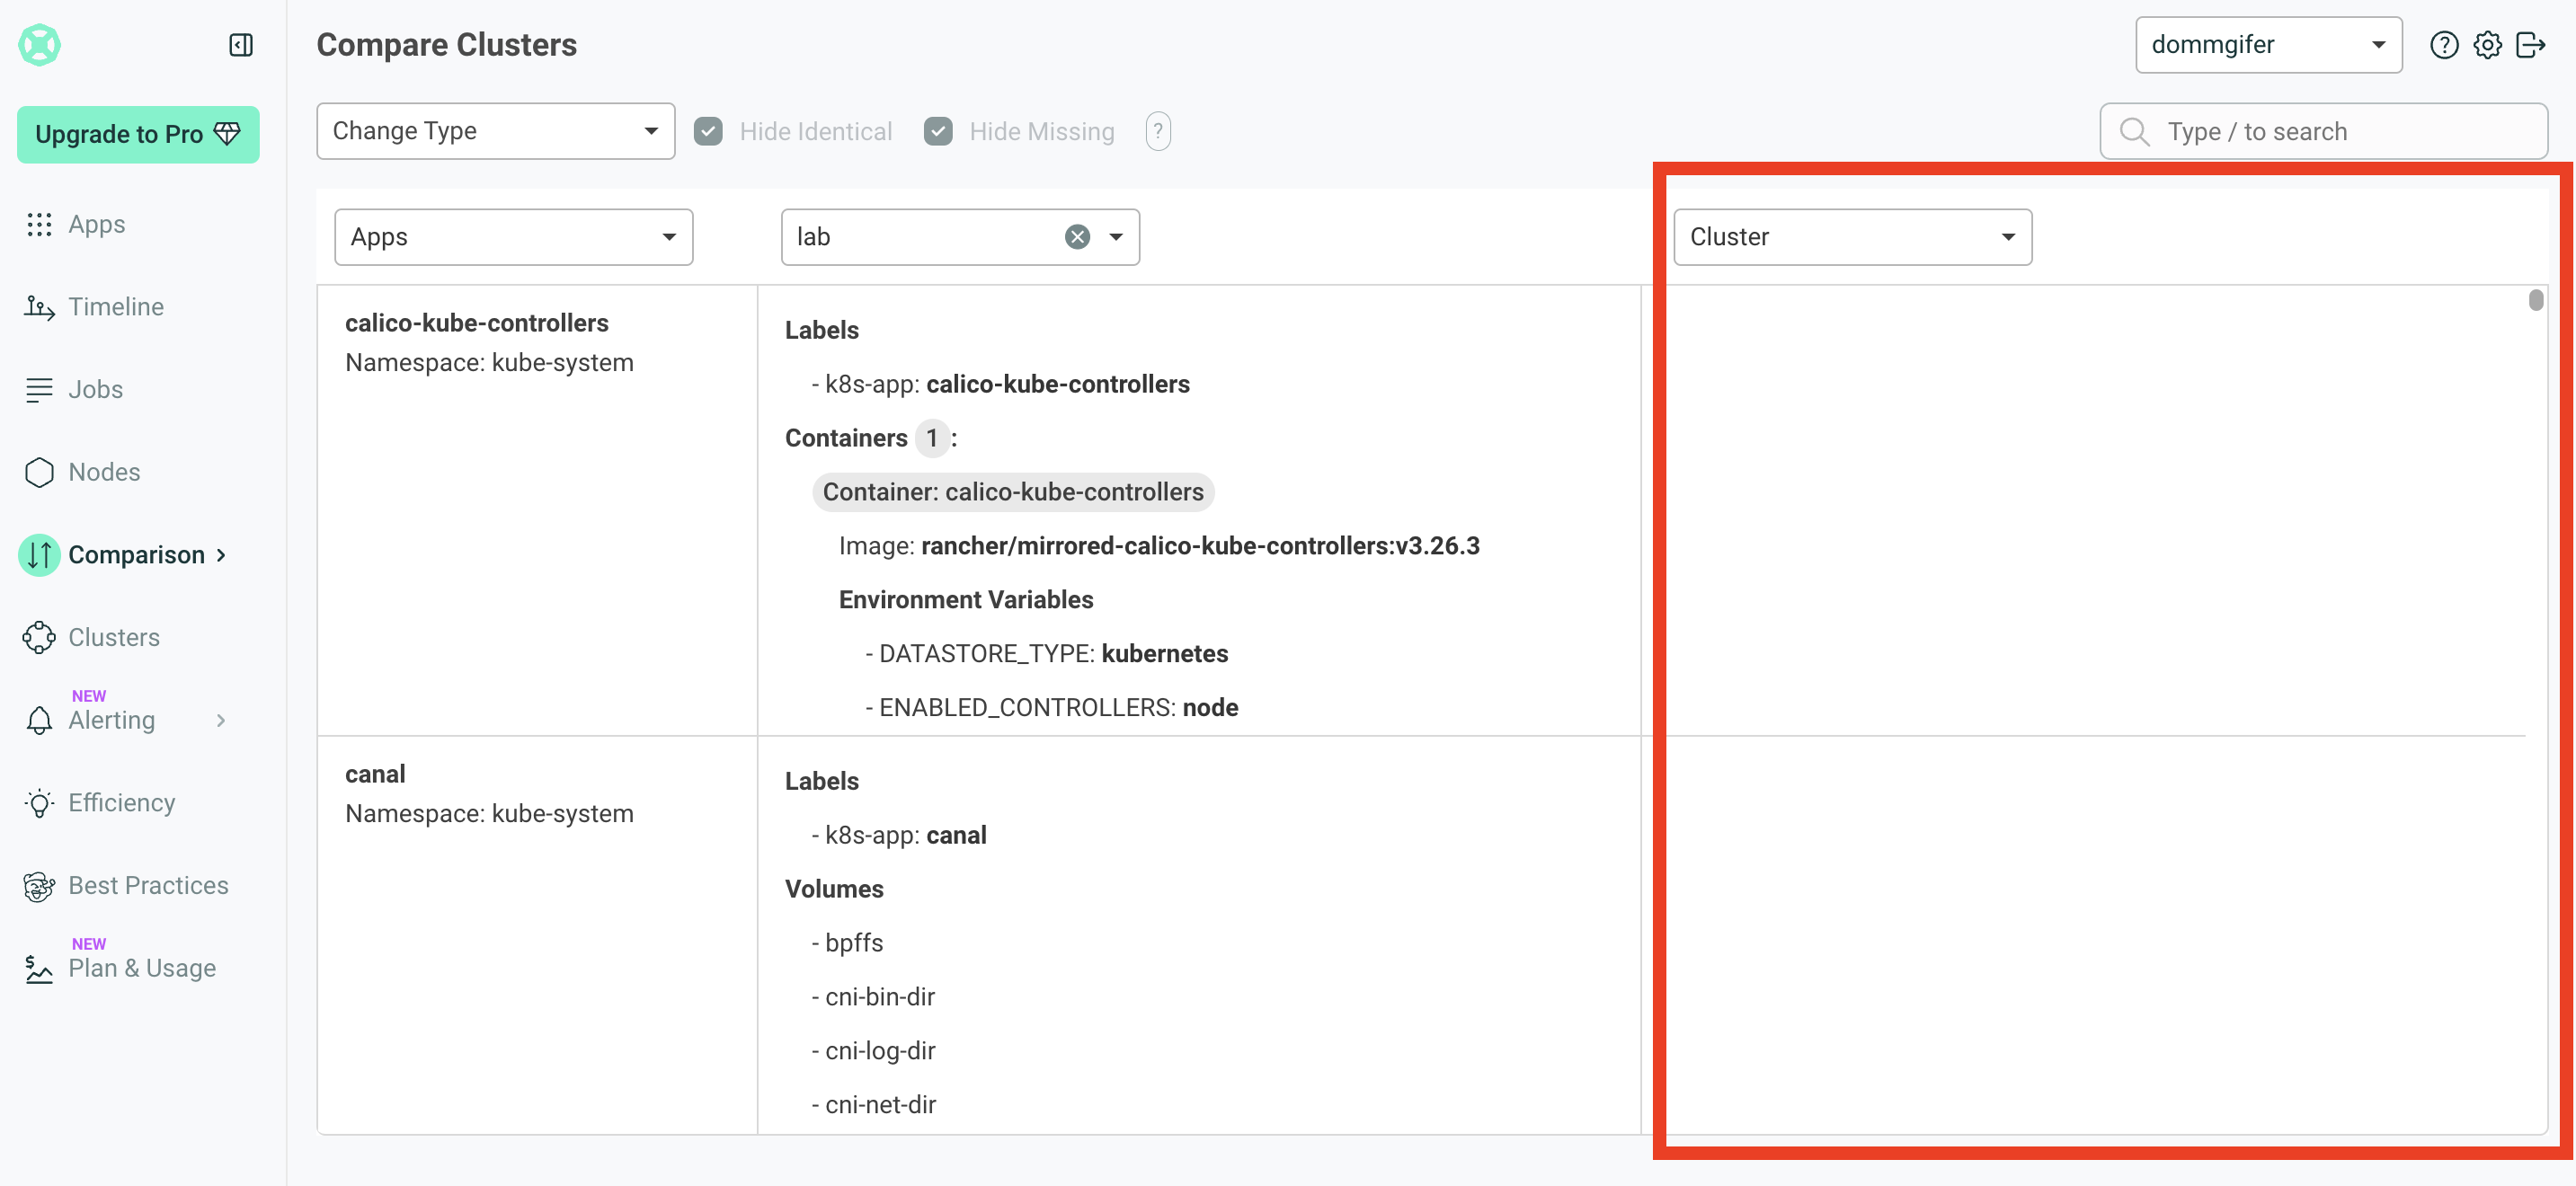Viewport: 2576px width, 1186px height.
Task: Click the question mark hint next to Hide Missing
Action: coord(1158,131)
